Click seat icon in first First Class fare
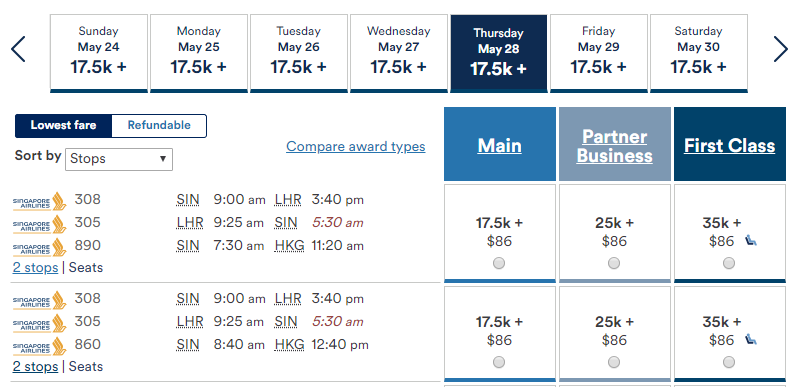 751,241
